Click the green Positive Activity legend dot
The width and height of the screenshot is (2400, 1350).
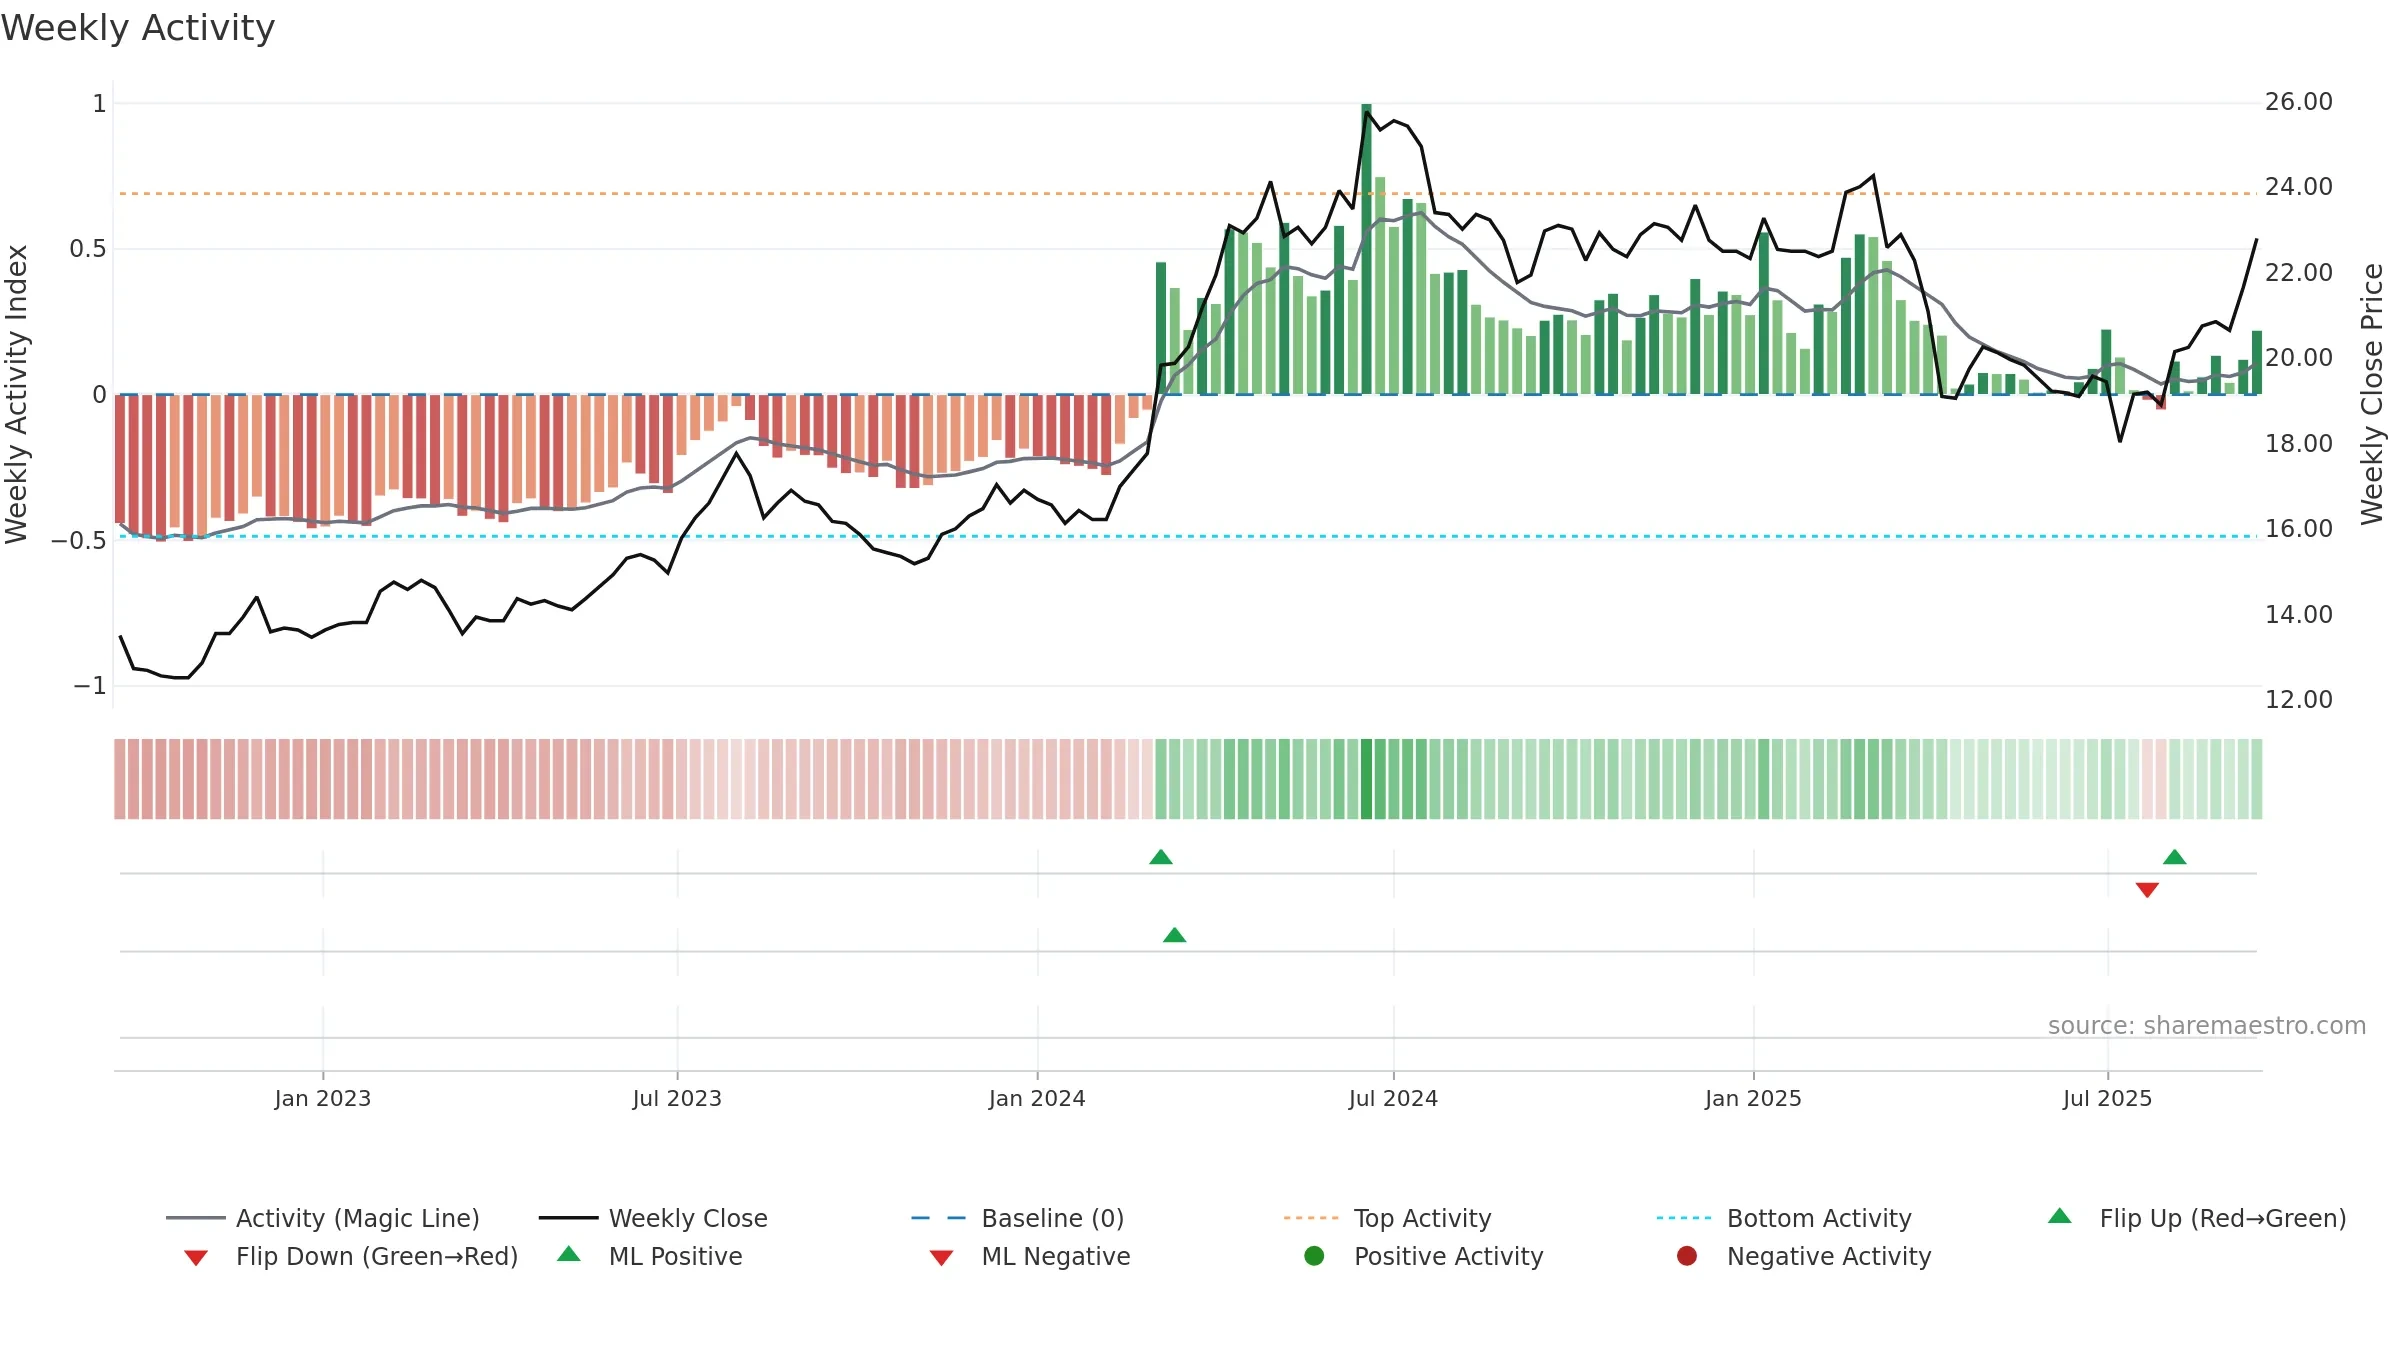1314,1256
